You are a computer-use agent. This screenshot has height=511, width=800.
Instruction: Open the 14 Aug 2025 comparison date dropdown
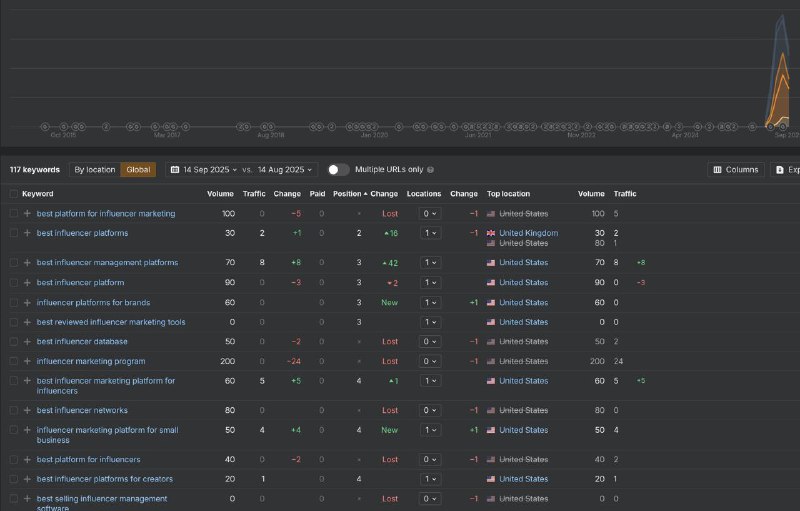tap(285, 170)
